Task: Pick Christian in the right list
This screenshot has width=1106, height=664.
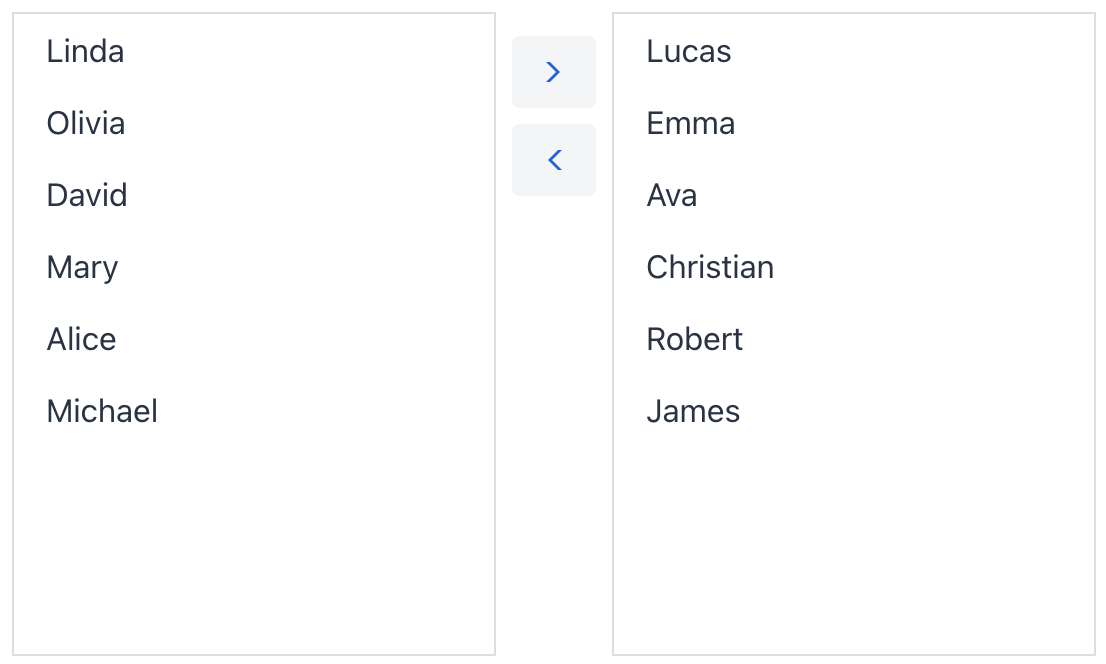Action: [710, 267]
